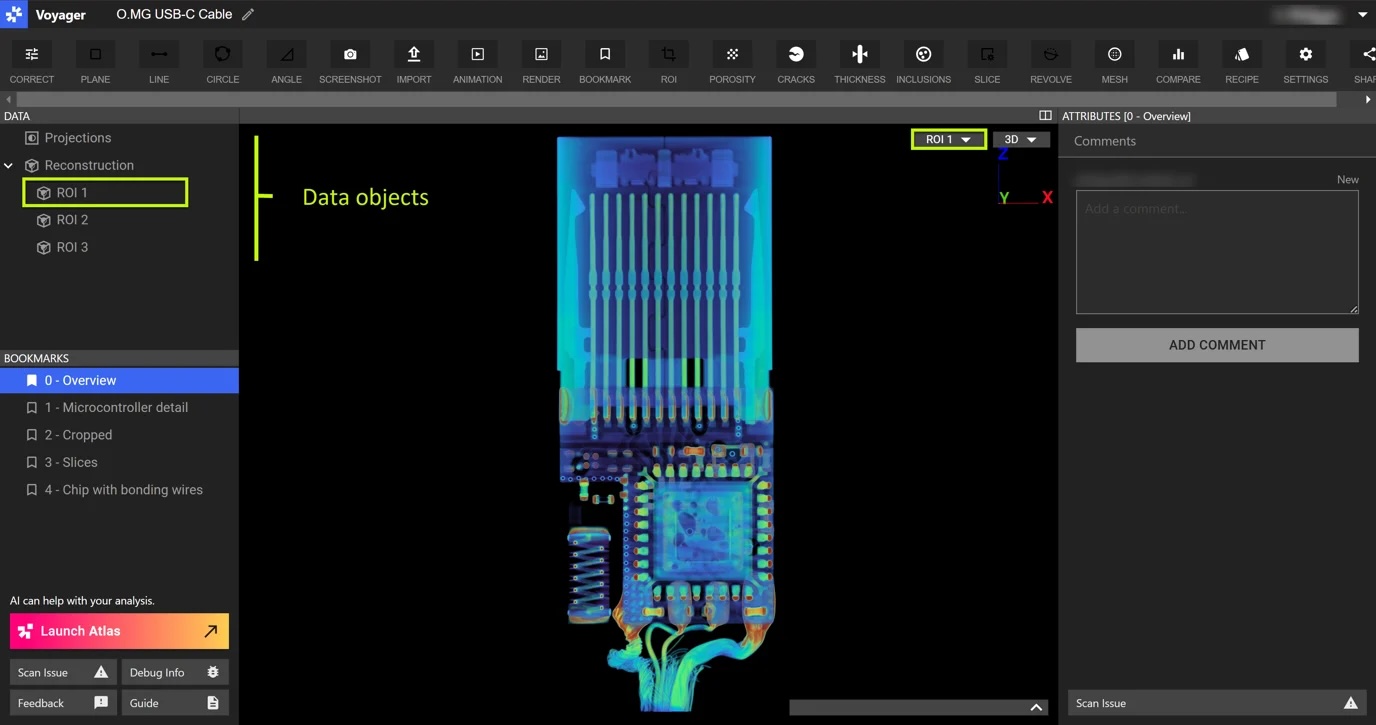The image size is (1376, 725).
Task: Open the ROI 1 dropdown in viewport
Action: [948, 140]
